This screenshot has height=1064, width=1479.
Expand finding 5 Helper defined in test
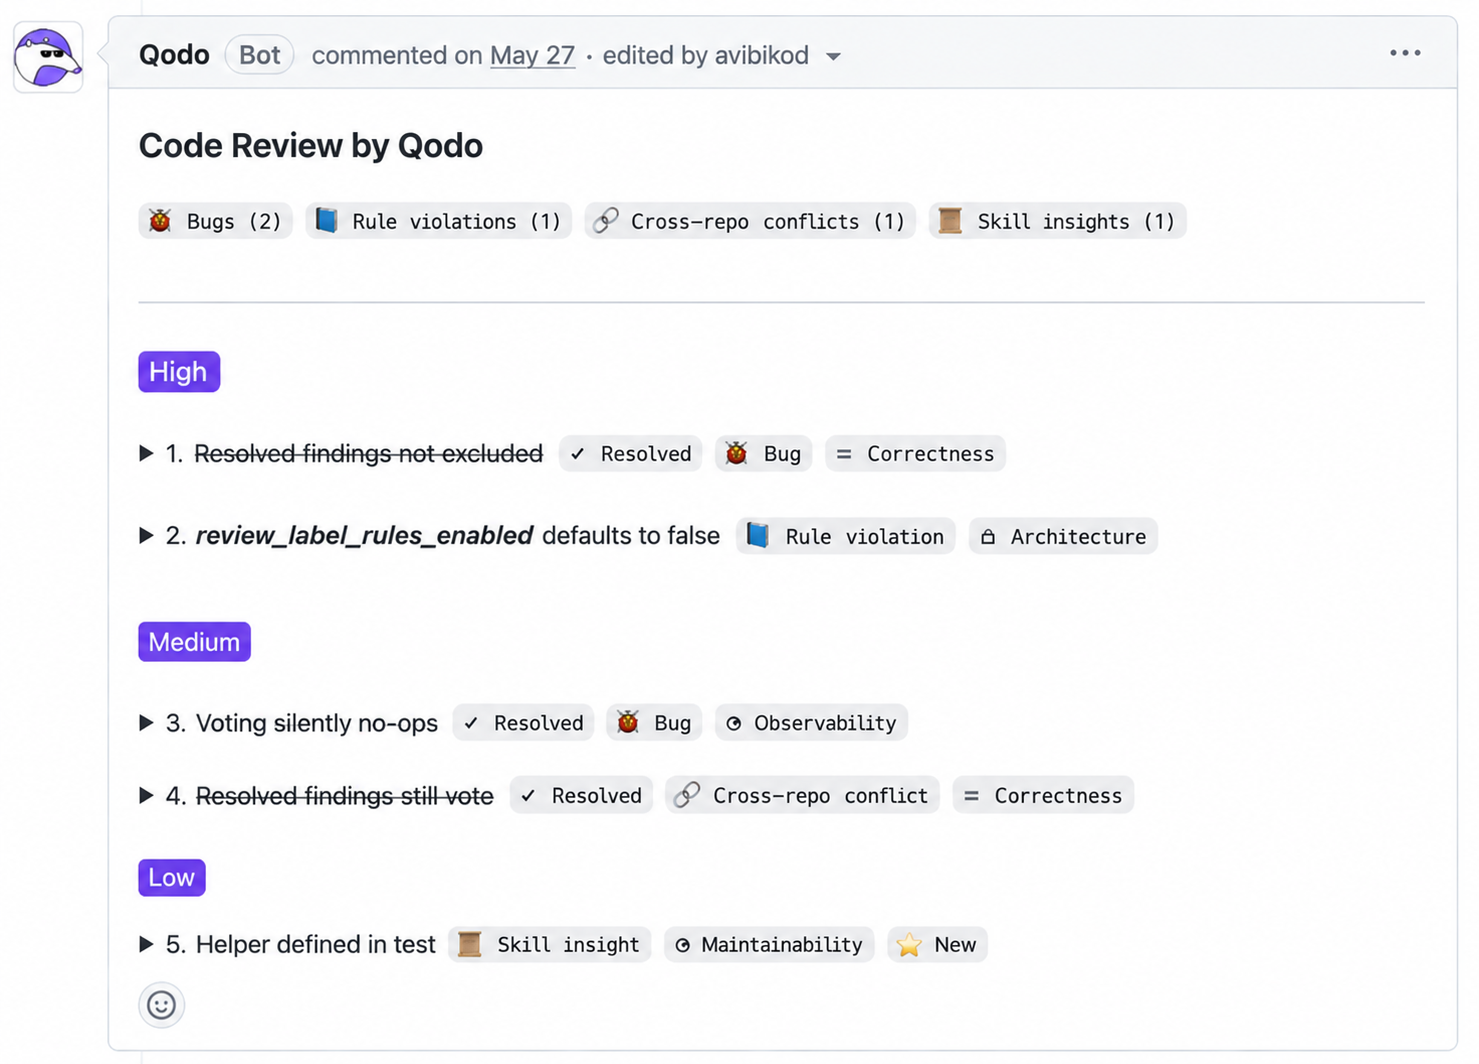click(x=146, y=944)
